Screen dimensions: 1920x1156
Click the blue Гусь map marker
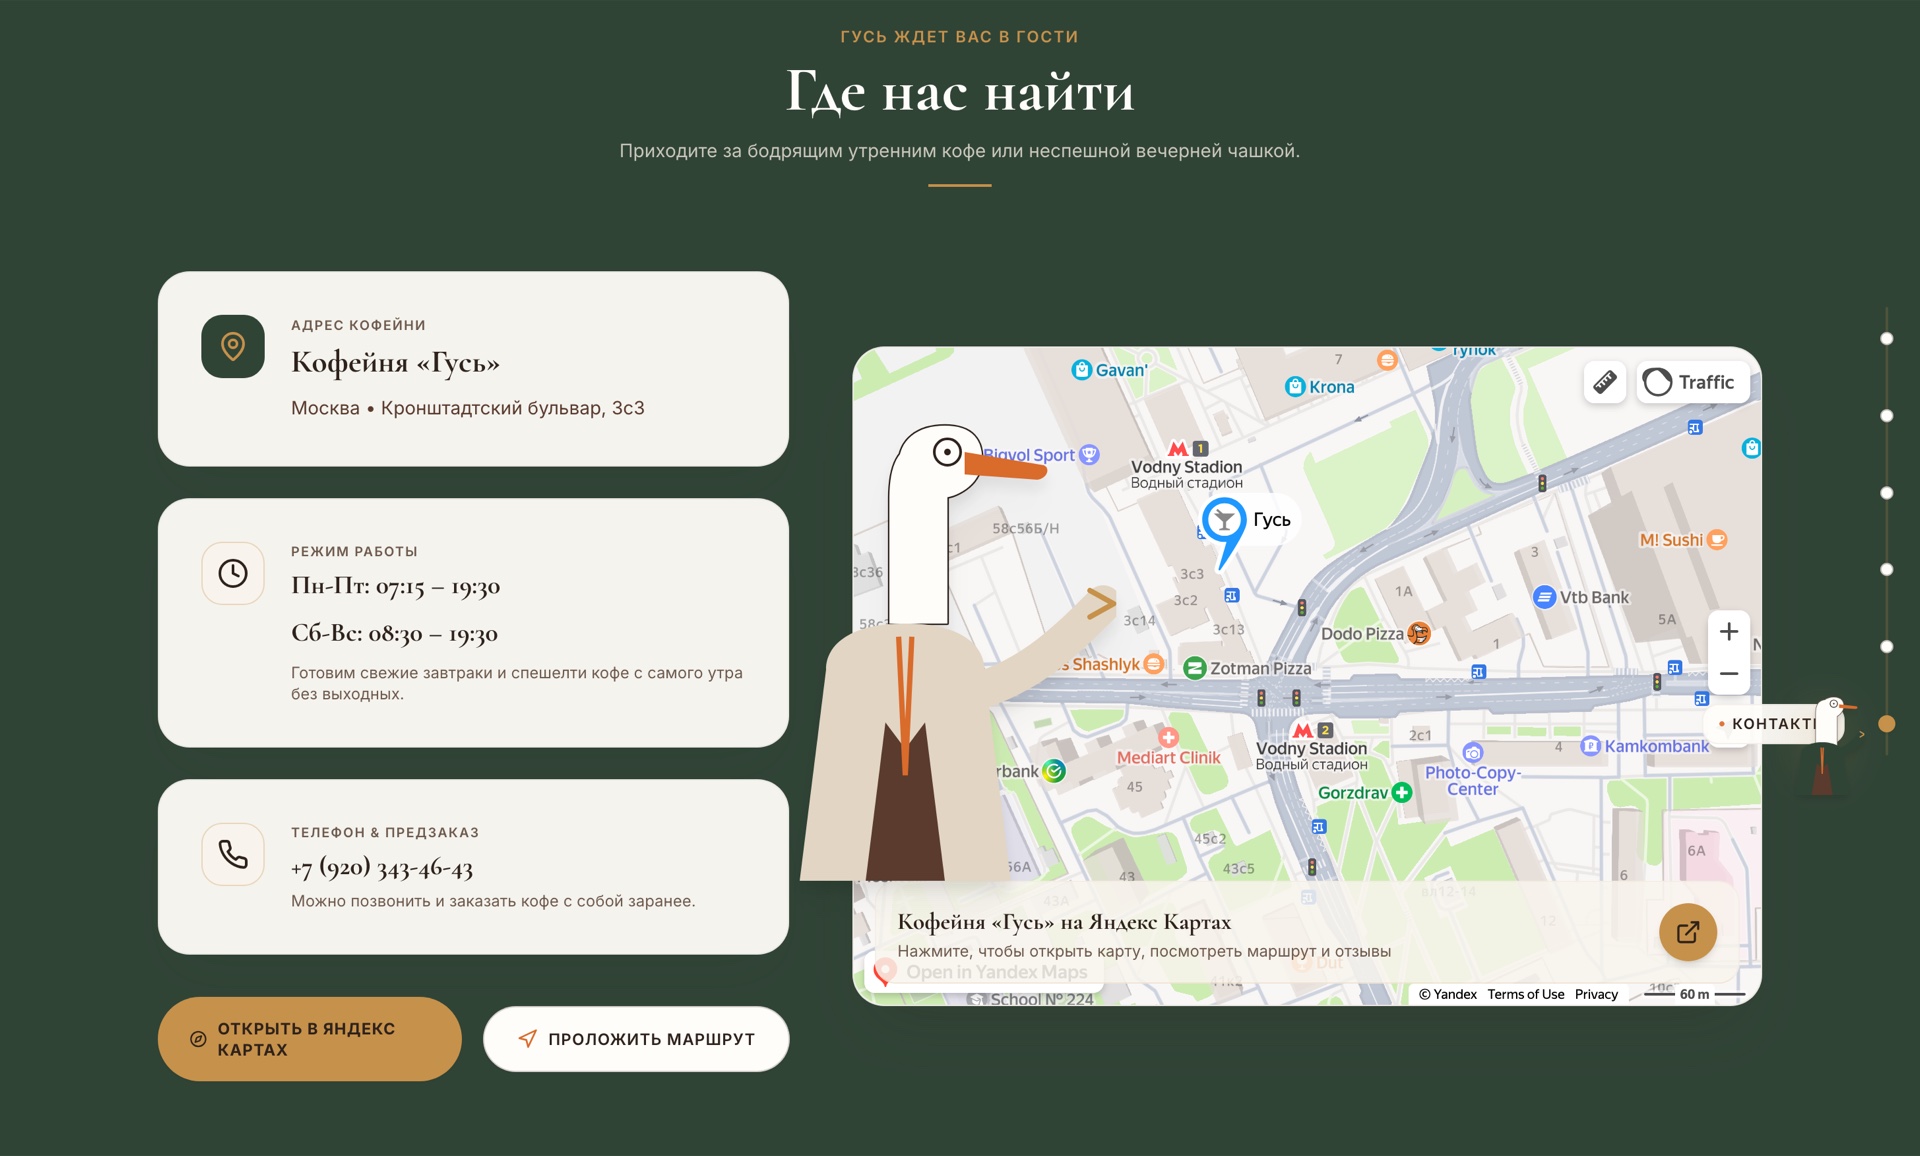coord(1224,520)
